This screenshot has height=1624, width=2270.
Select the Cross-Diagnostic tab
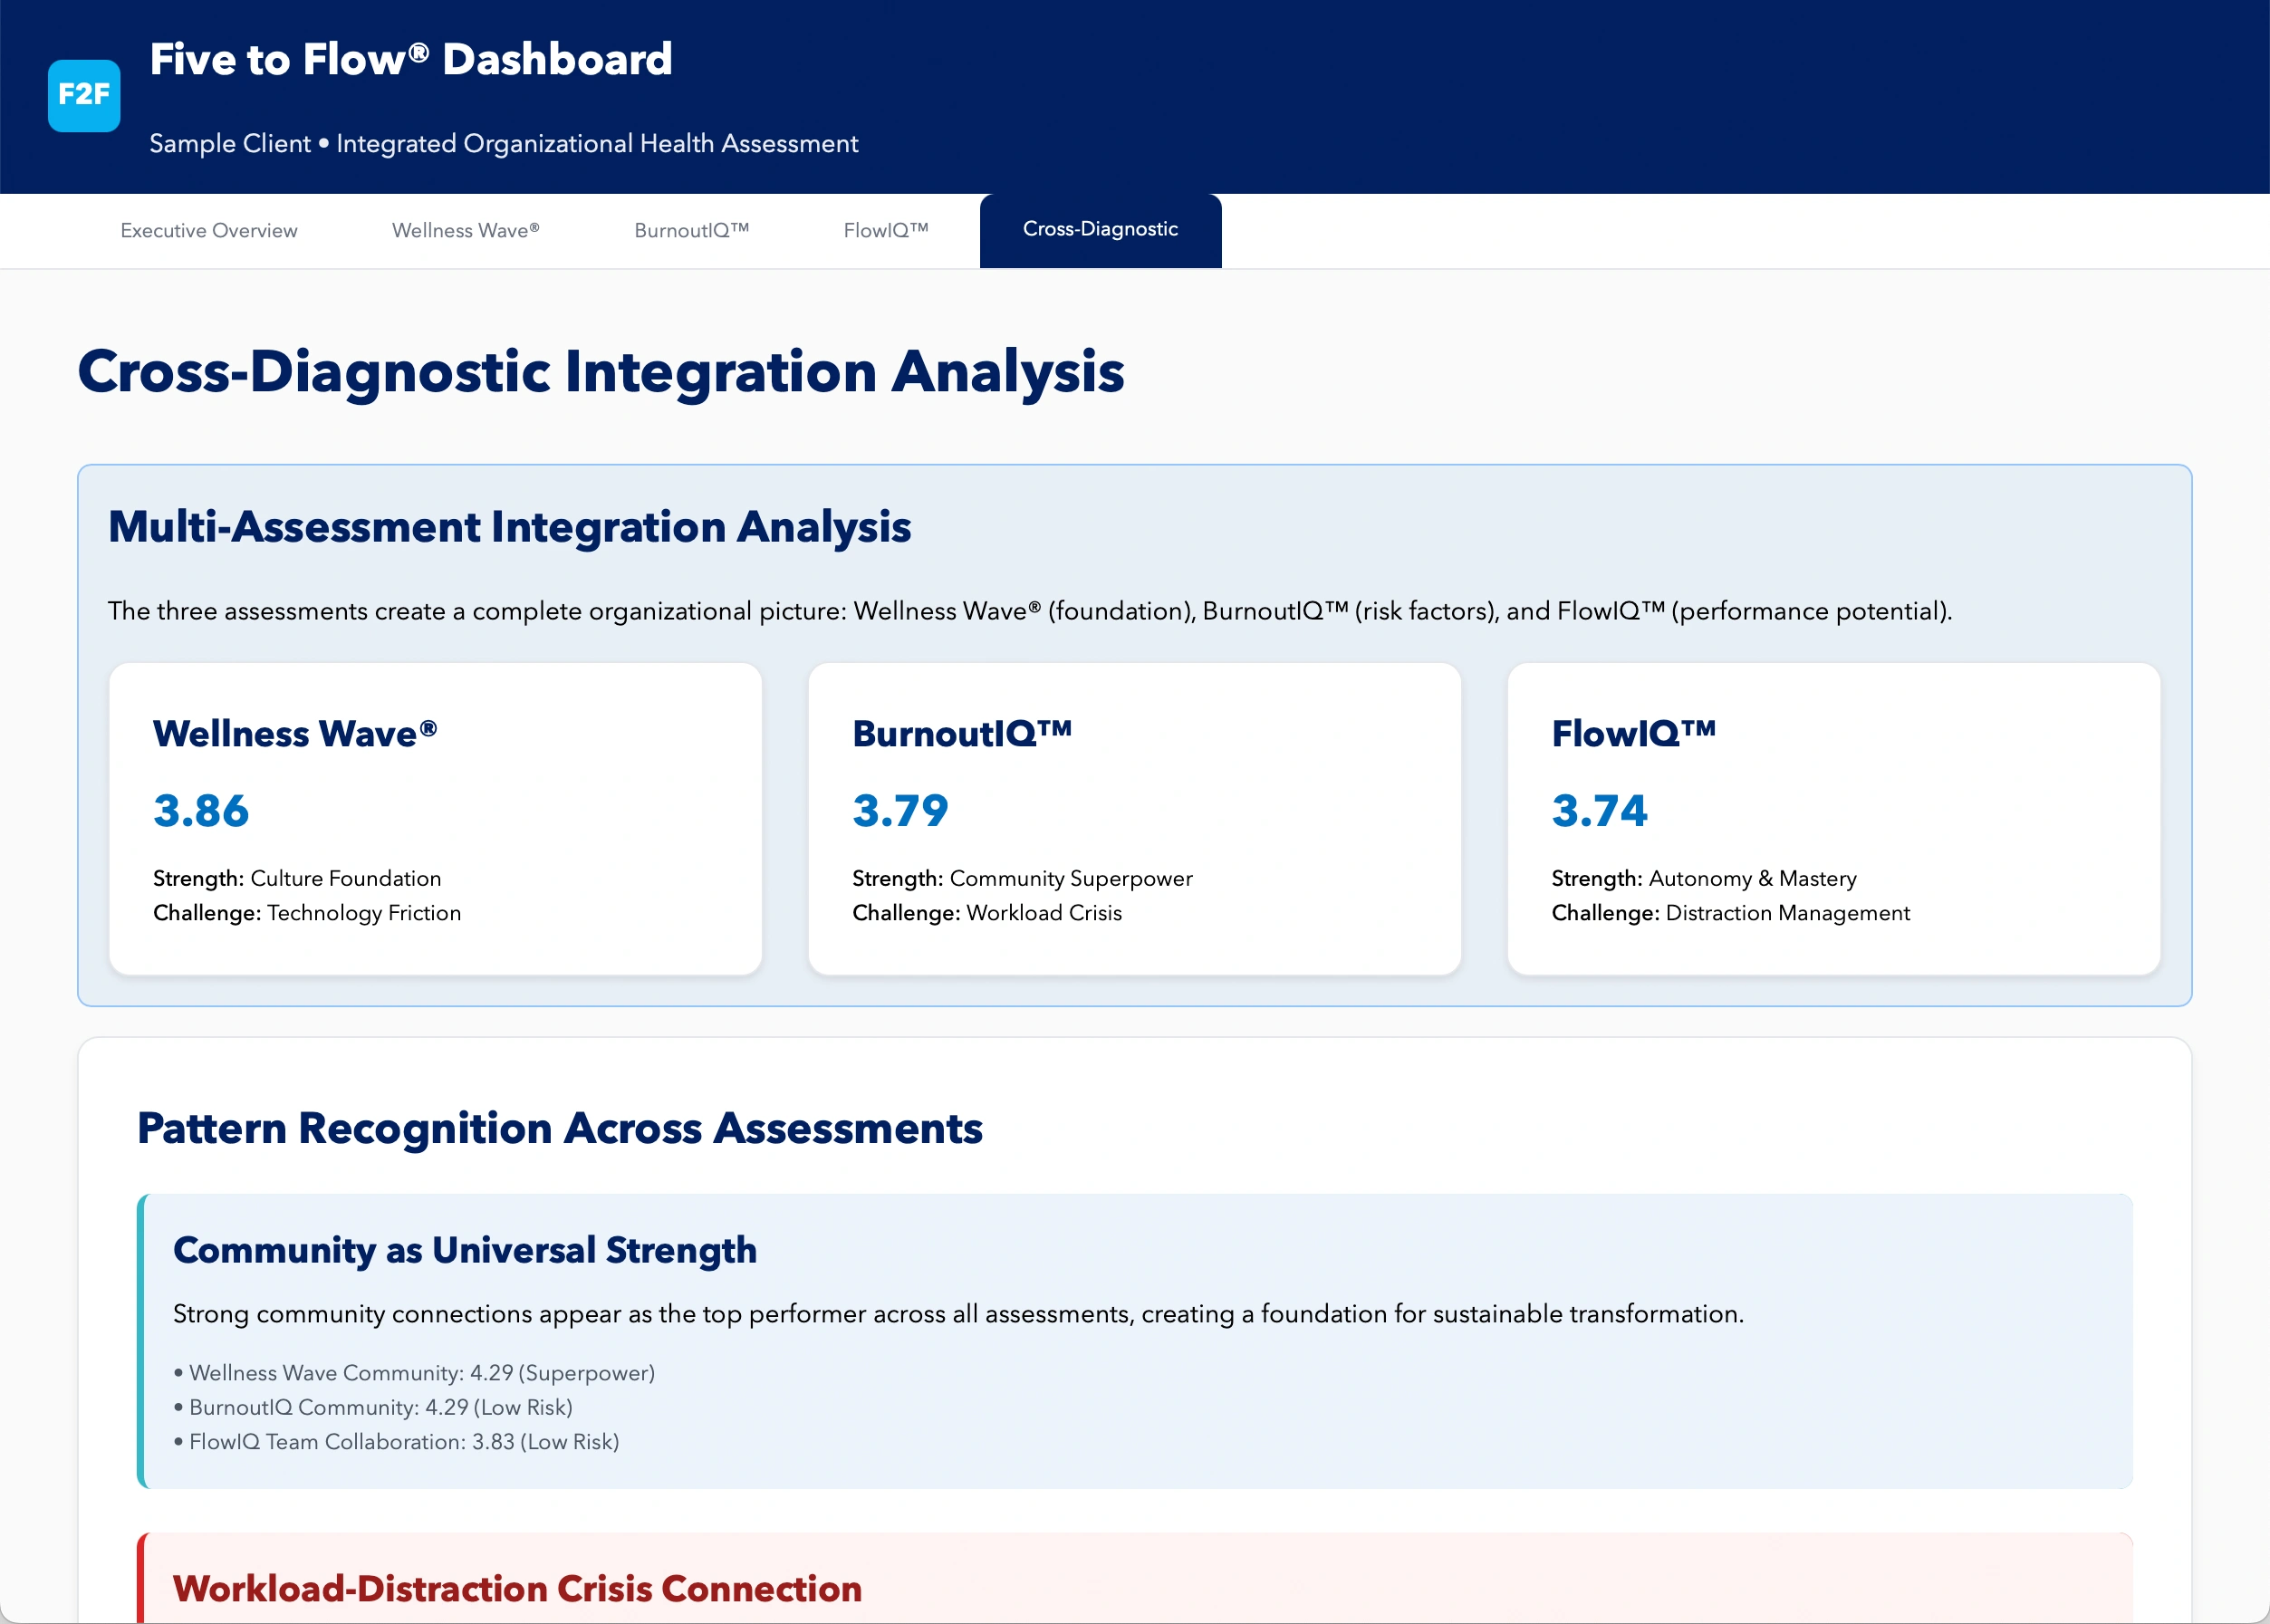(1100, 230)
